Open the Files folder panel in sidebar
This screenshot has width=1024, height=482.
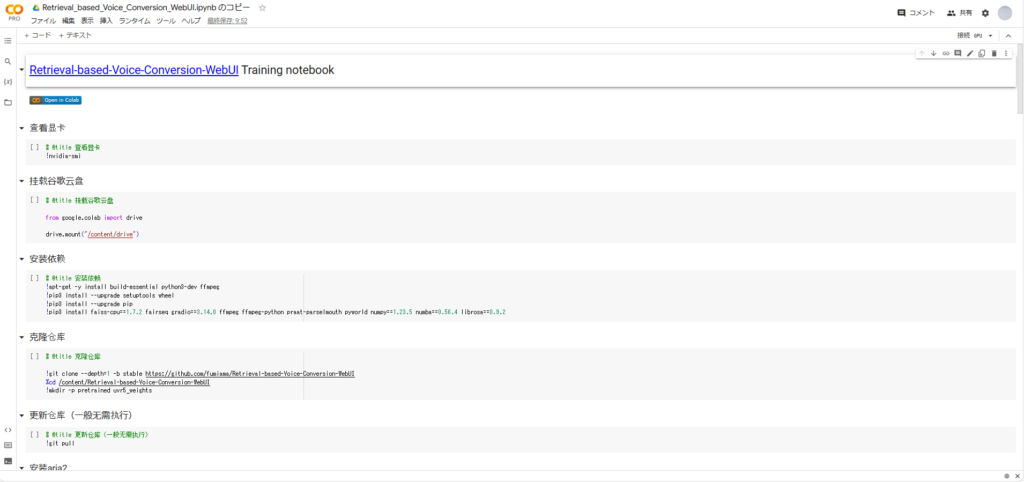[x=8, y=103]
